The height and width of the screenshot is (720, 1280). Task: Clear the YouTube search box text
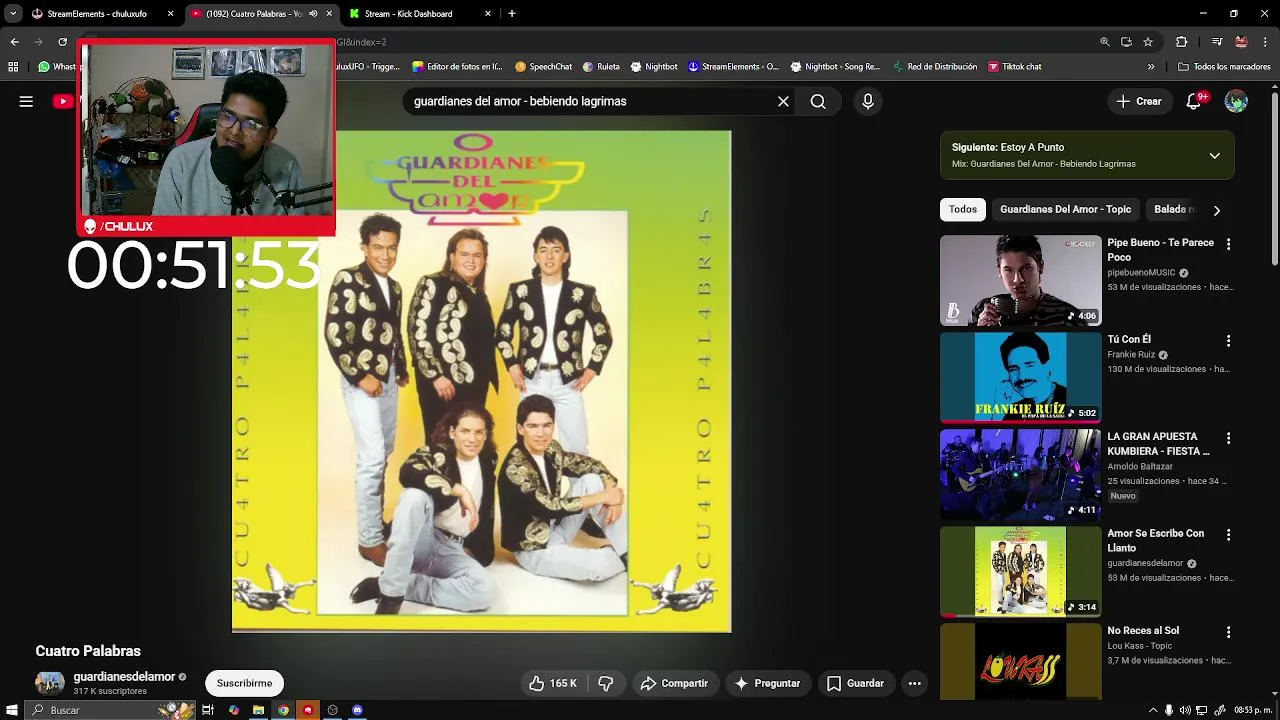tap(783, 101)
